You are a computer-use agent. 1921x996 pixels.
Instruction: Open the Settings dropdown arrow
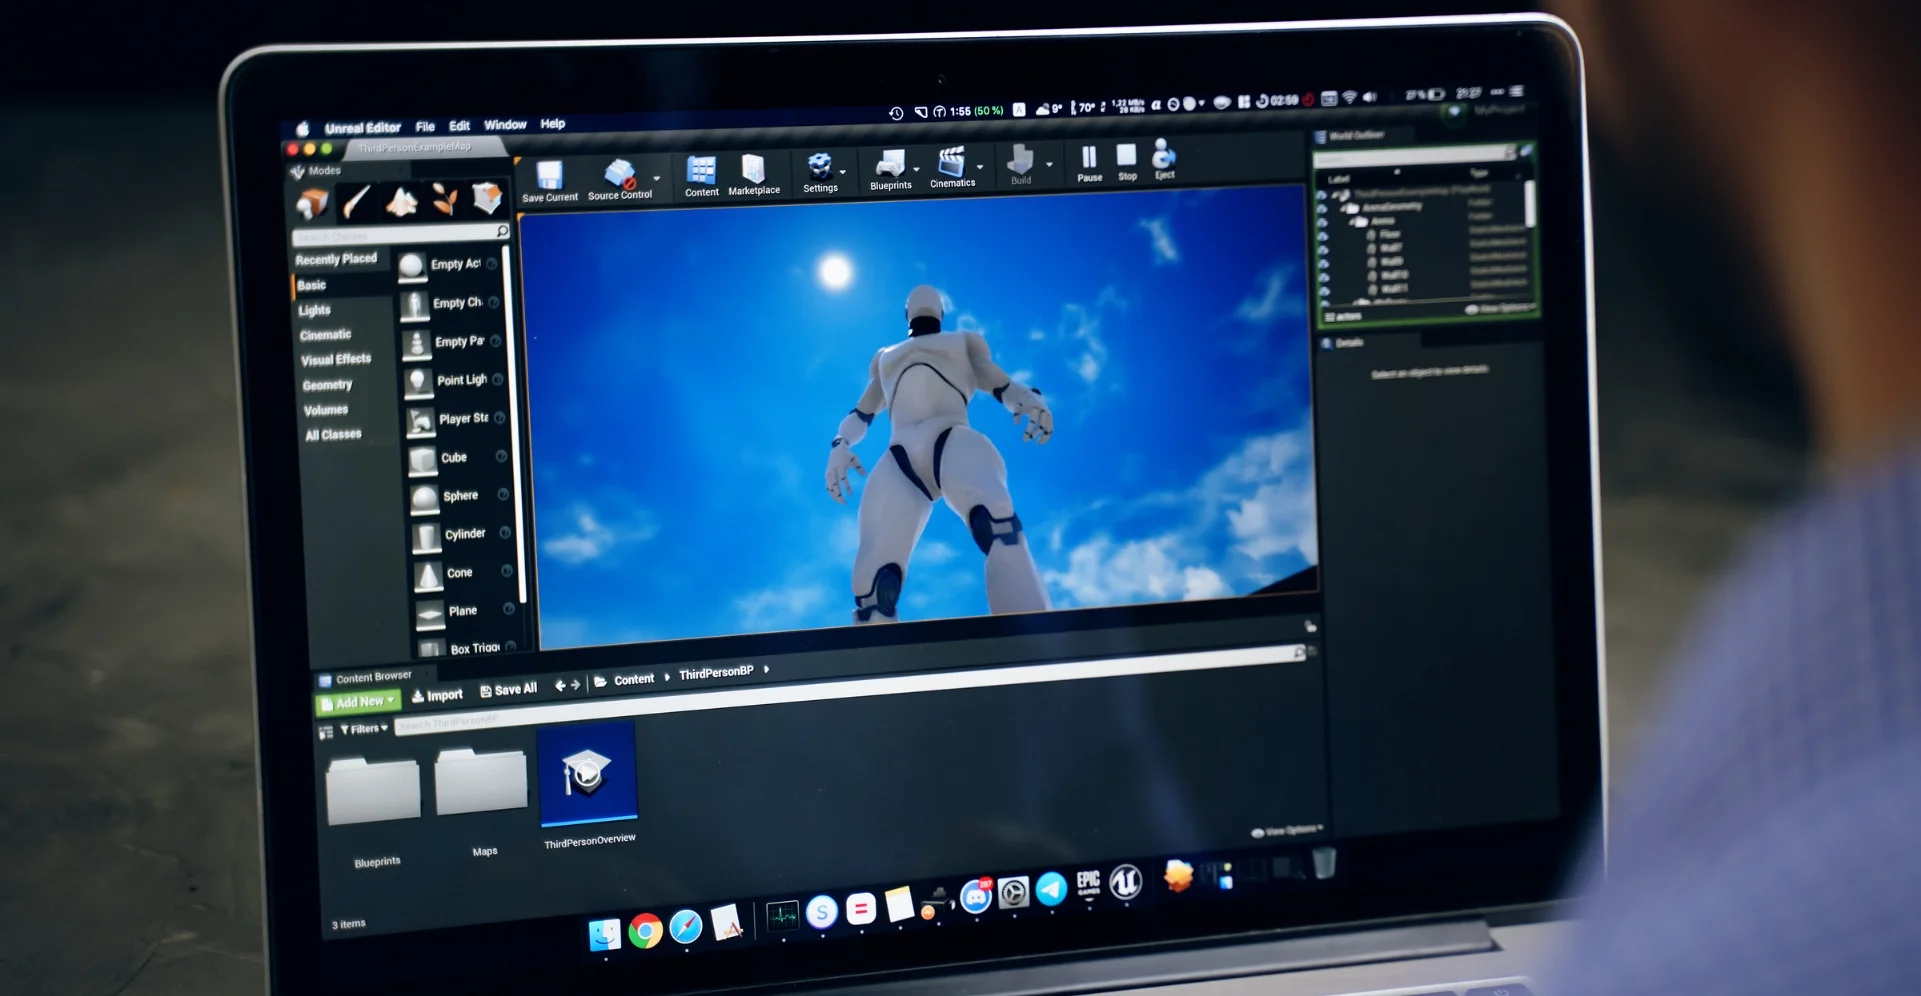click(843, 172)
